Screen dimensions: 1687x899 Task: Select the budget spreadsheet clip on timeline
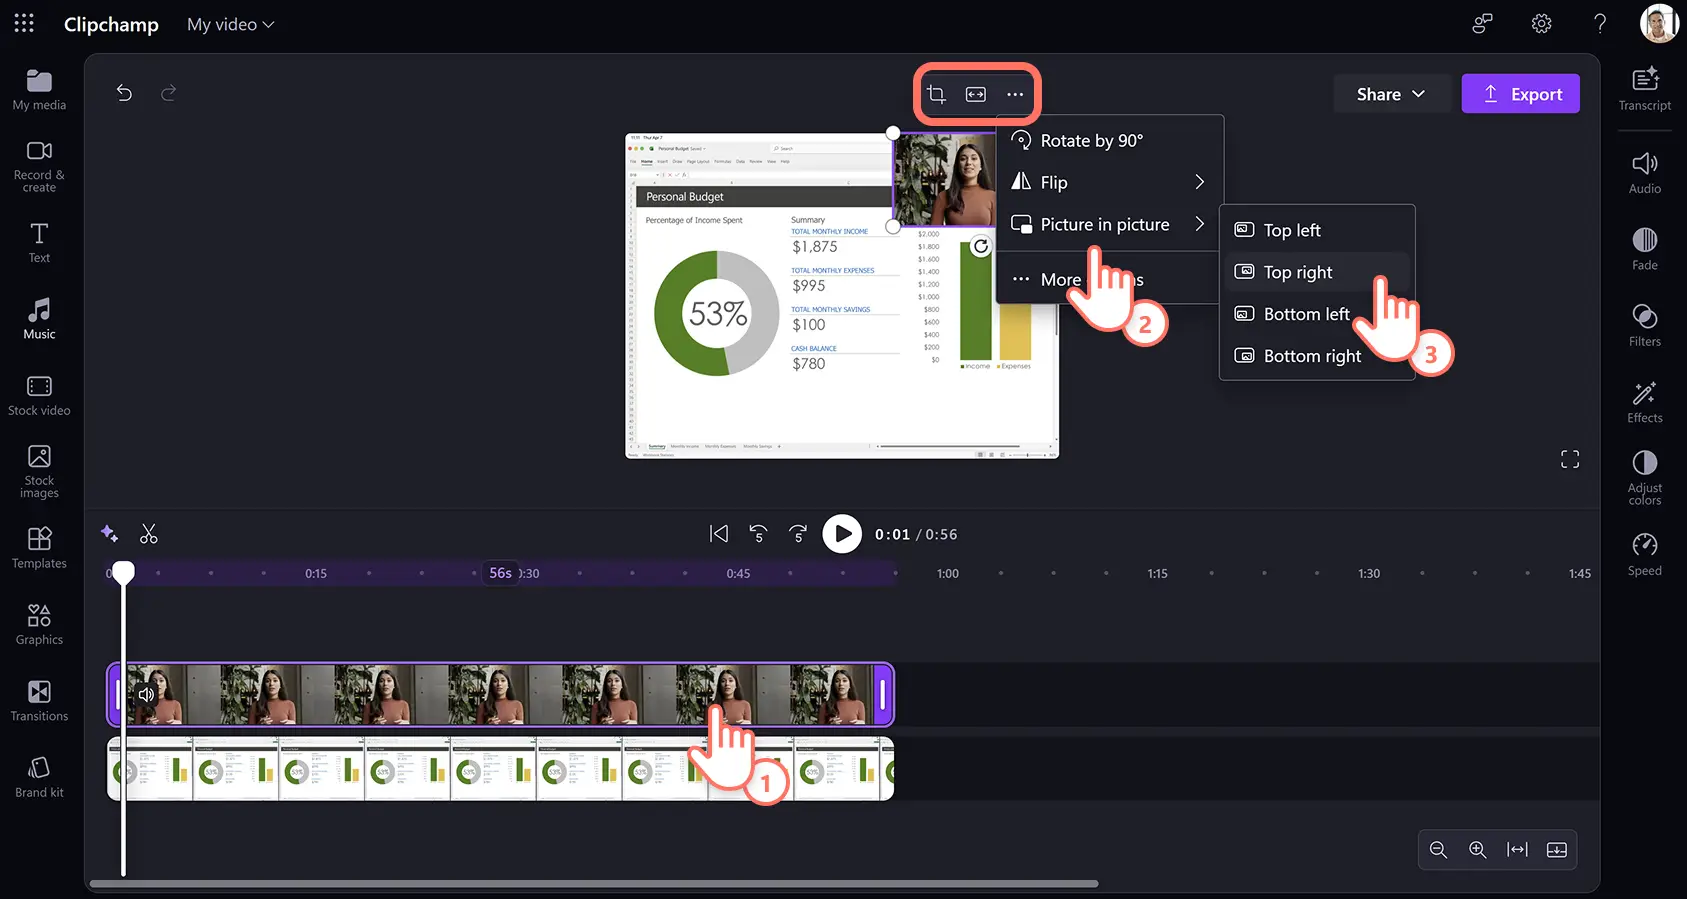click(500, 769)
